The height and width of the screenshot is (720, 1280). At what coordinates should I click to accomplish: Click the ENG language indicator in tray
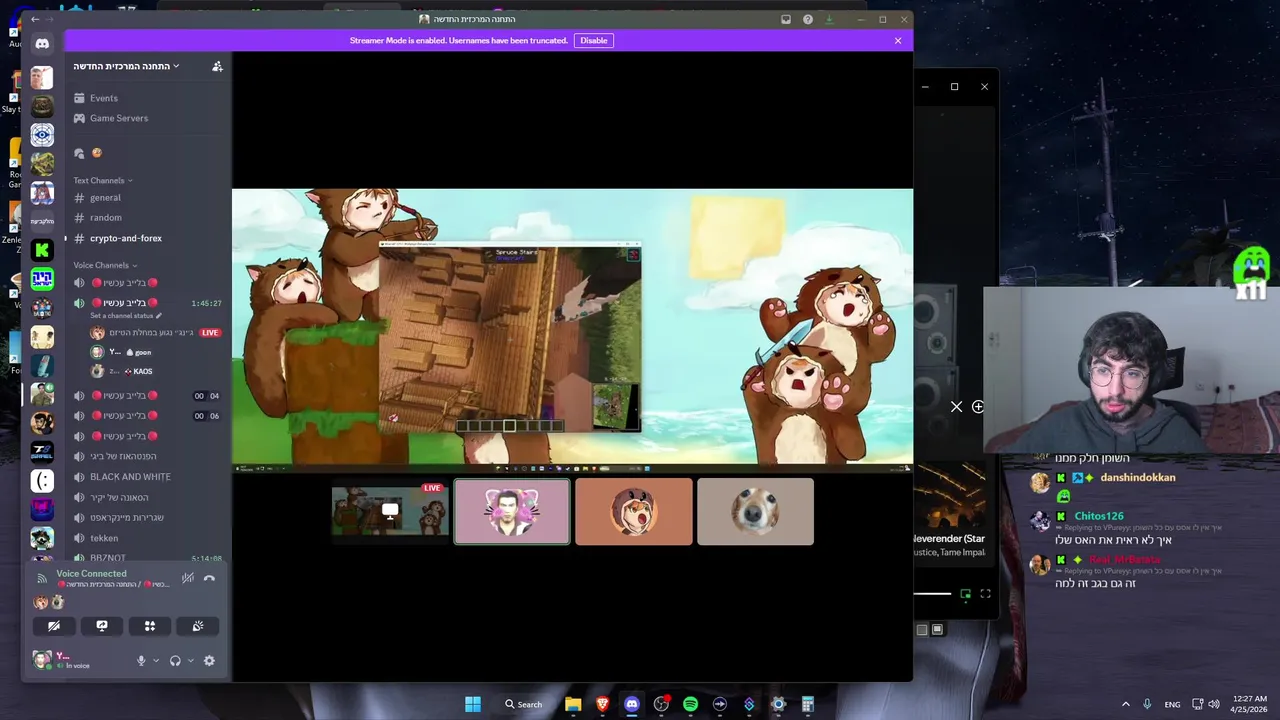click(x=1172, y=705)
